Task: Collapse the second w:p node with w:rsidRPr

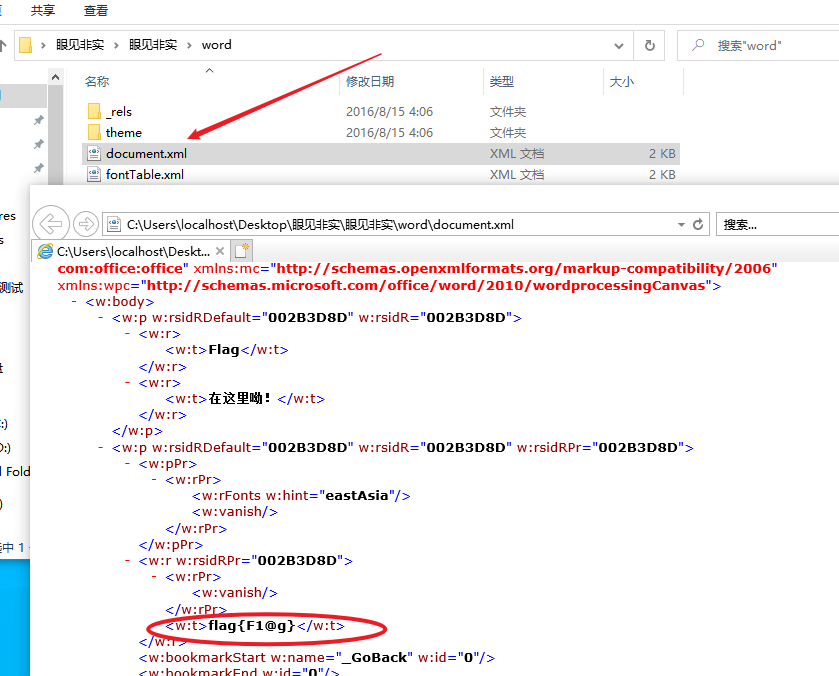Action: (x=101, y=447)
